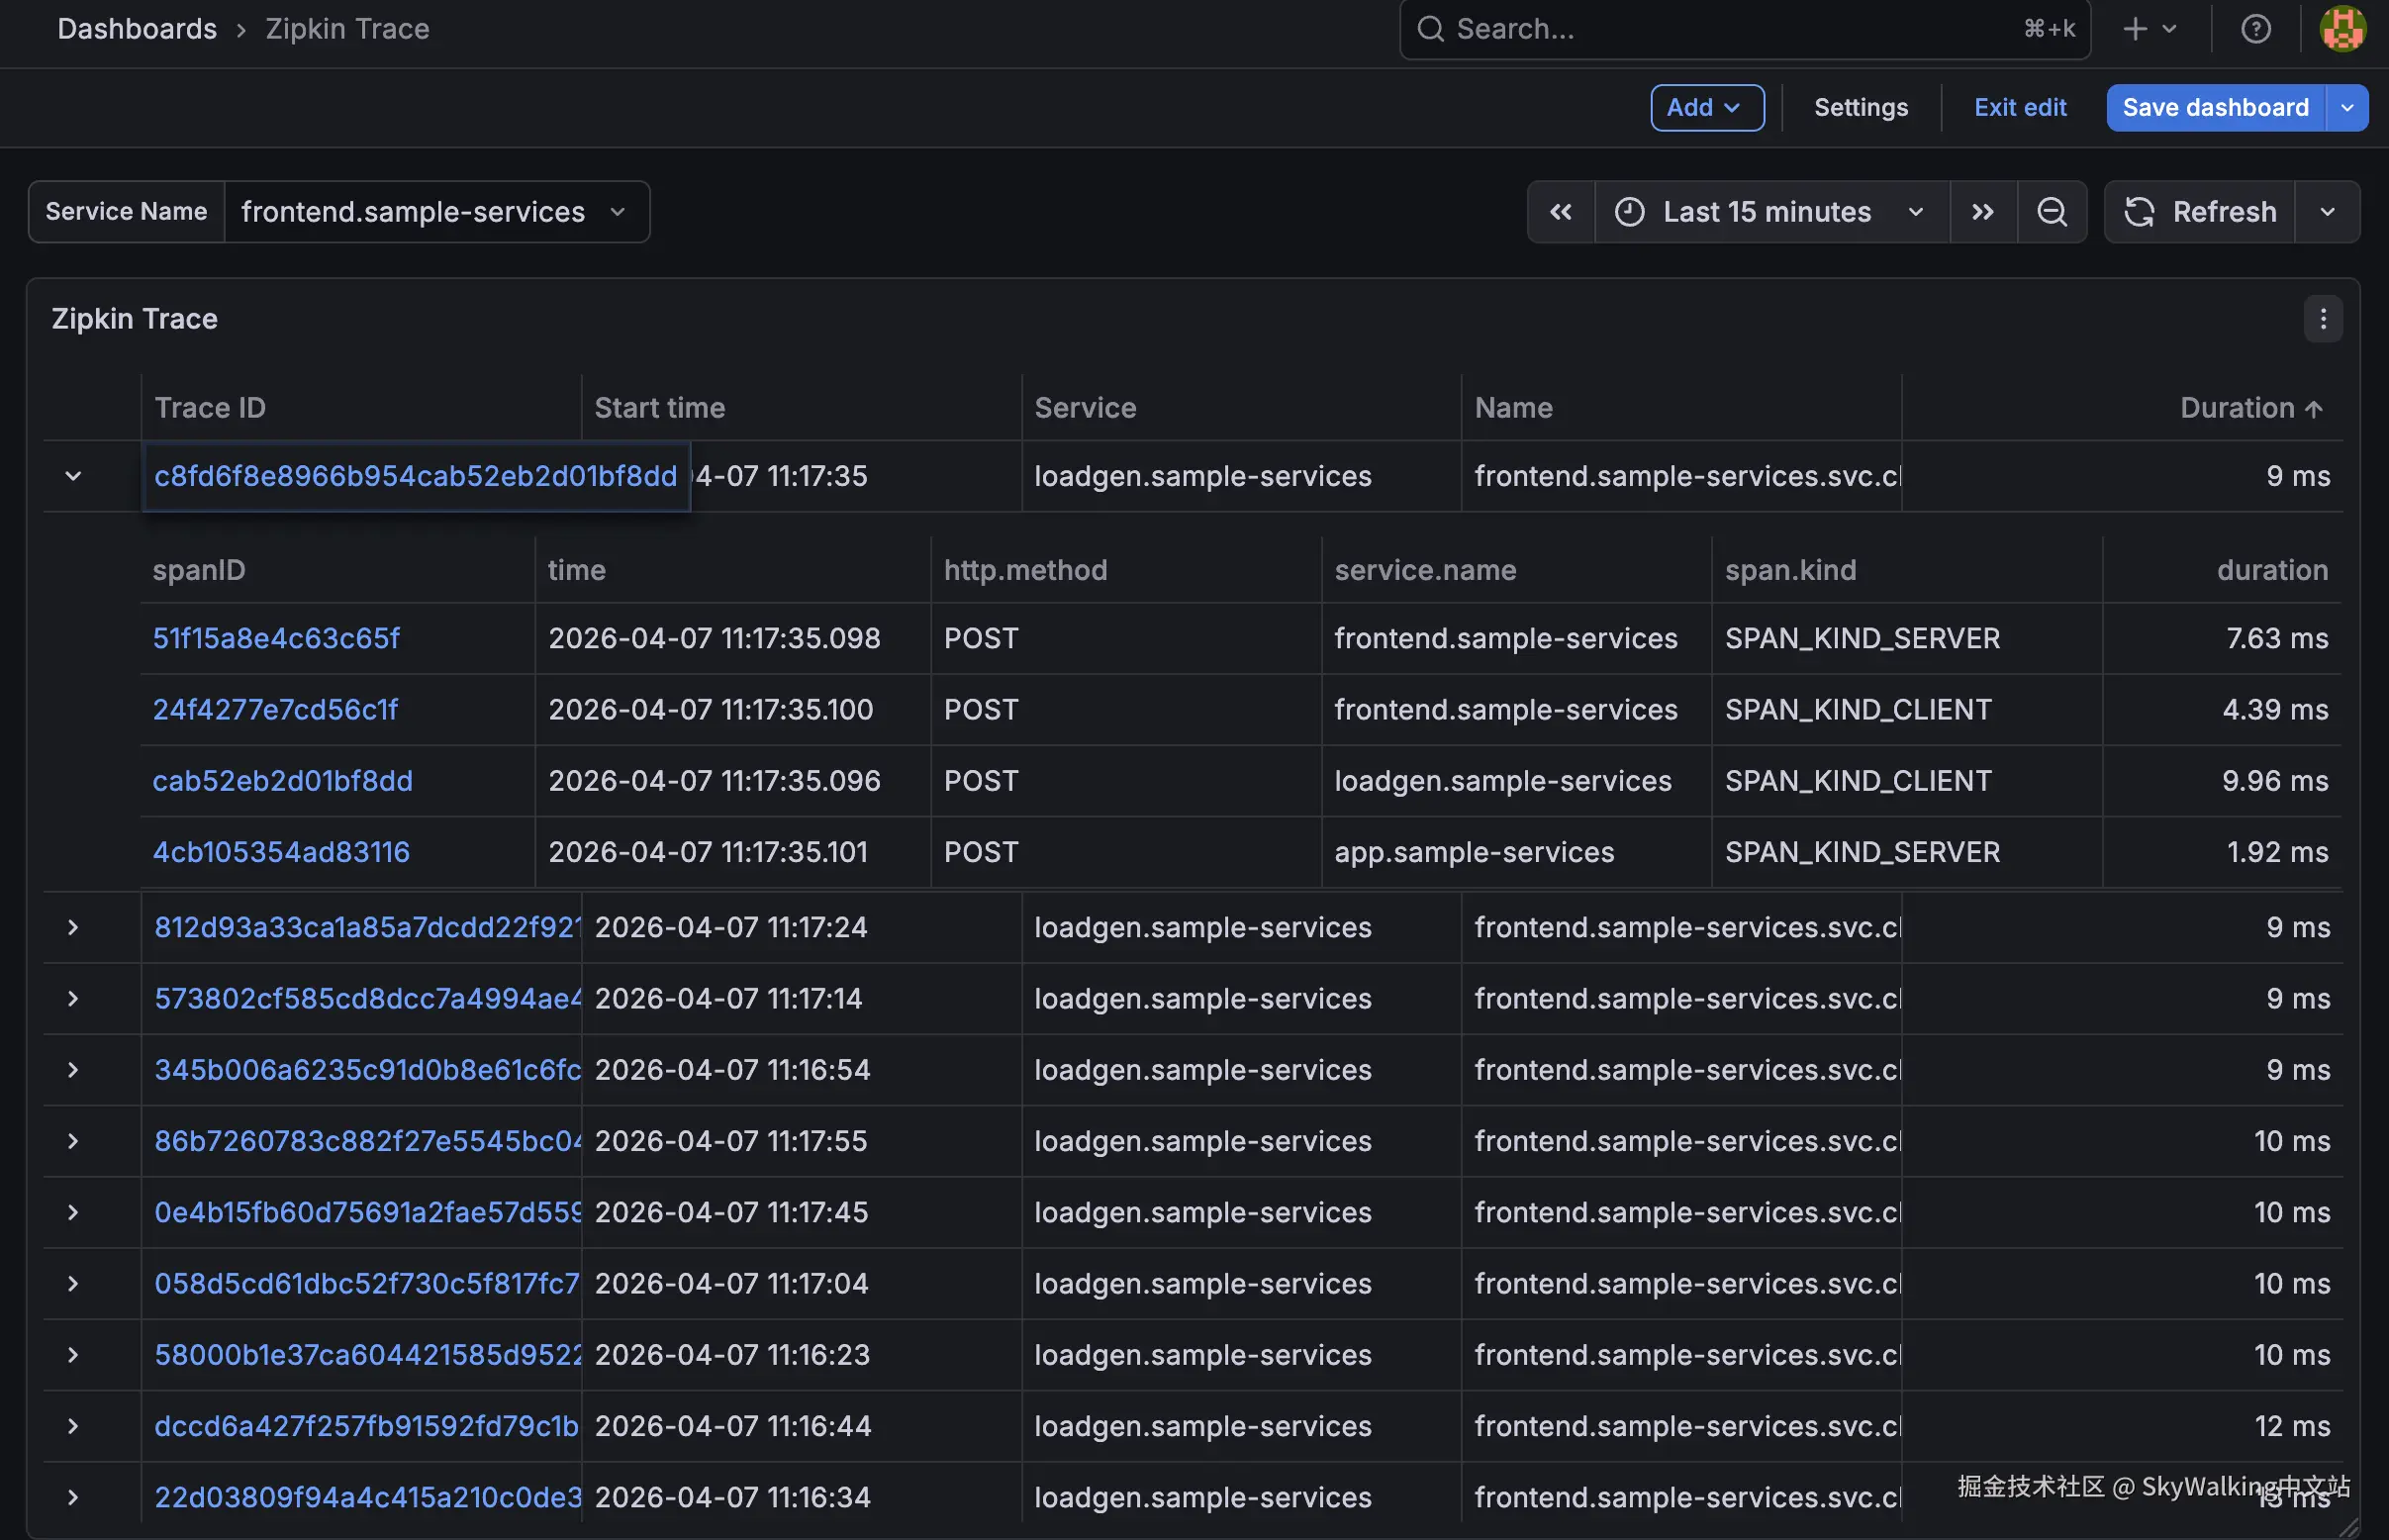This screenshot has height=1540, width=2389.
Task: Open the Add dropdown menu
Action: point(1706,108)
